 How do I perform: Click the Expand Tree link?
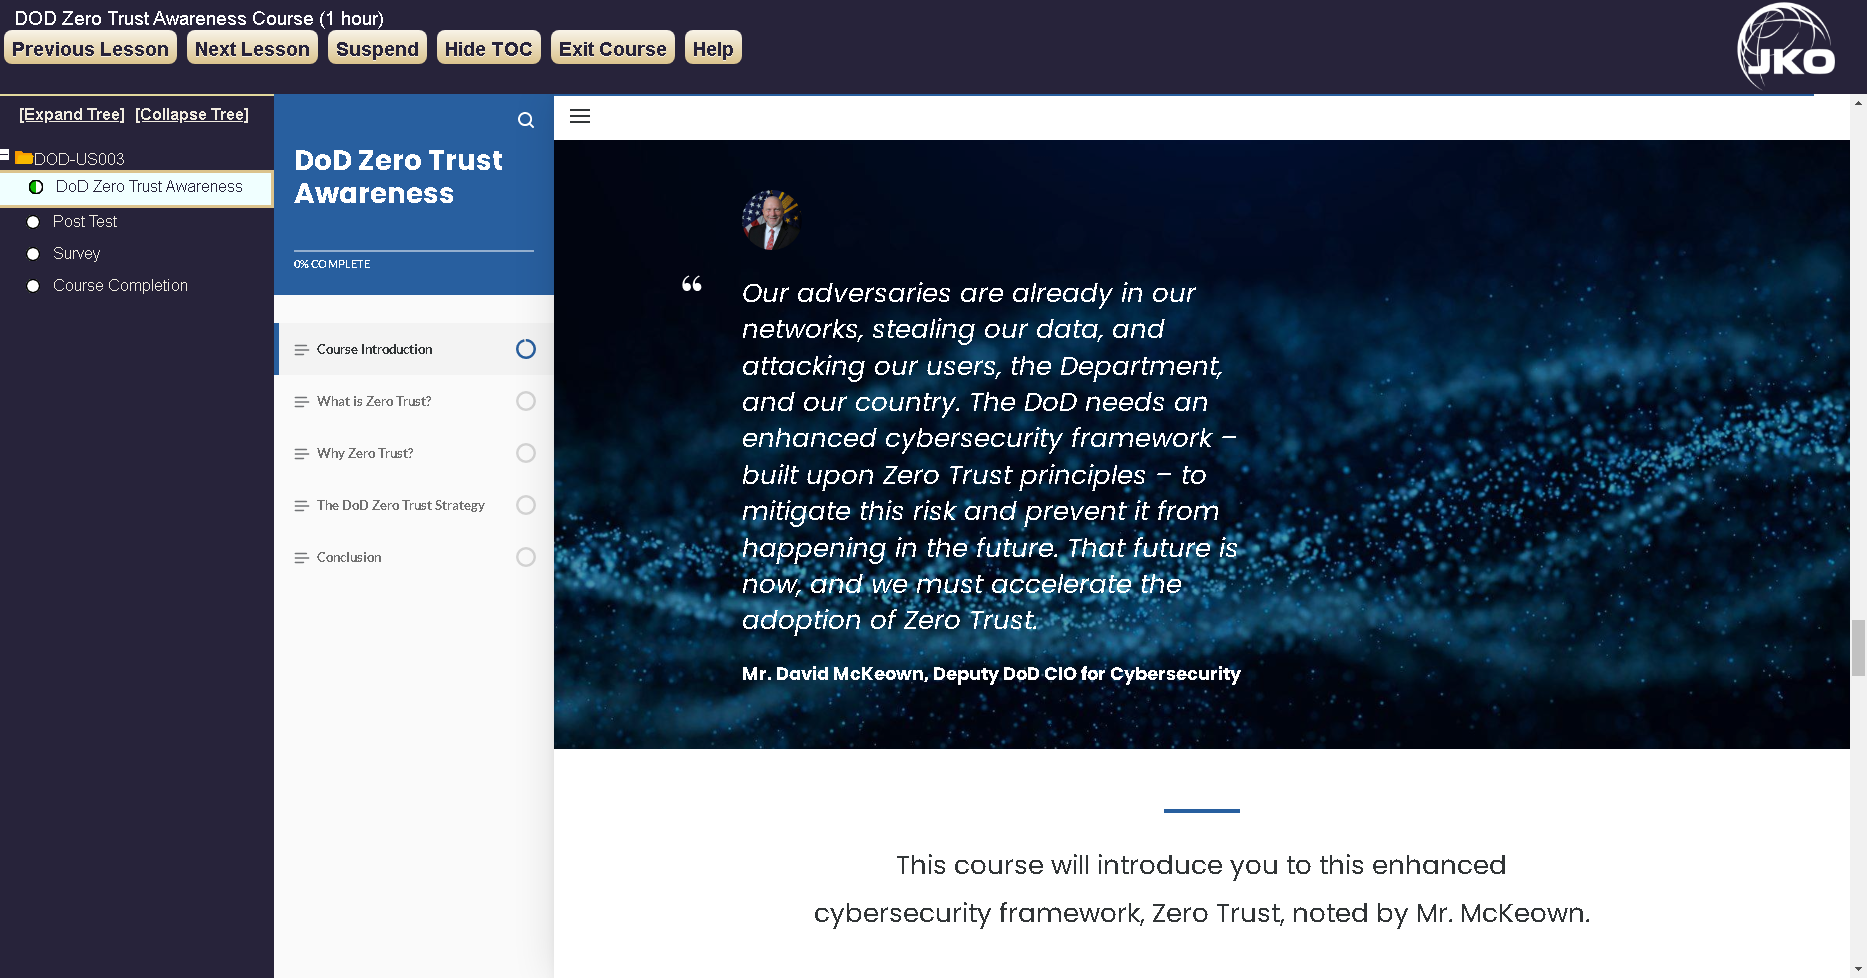coord(70,114)
